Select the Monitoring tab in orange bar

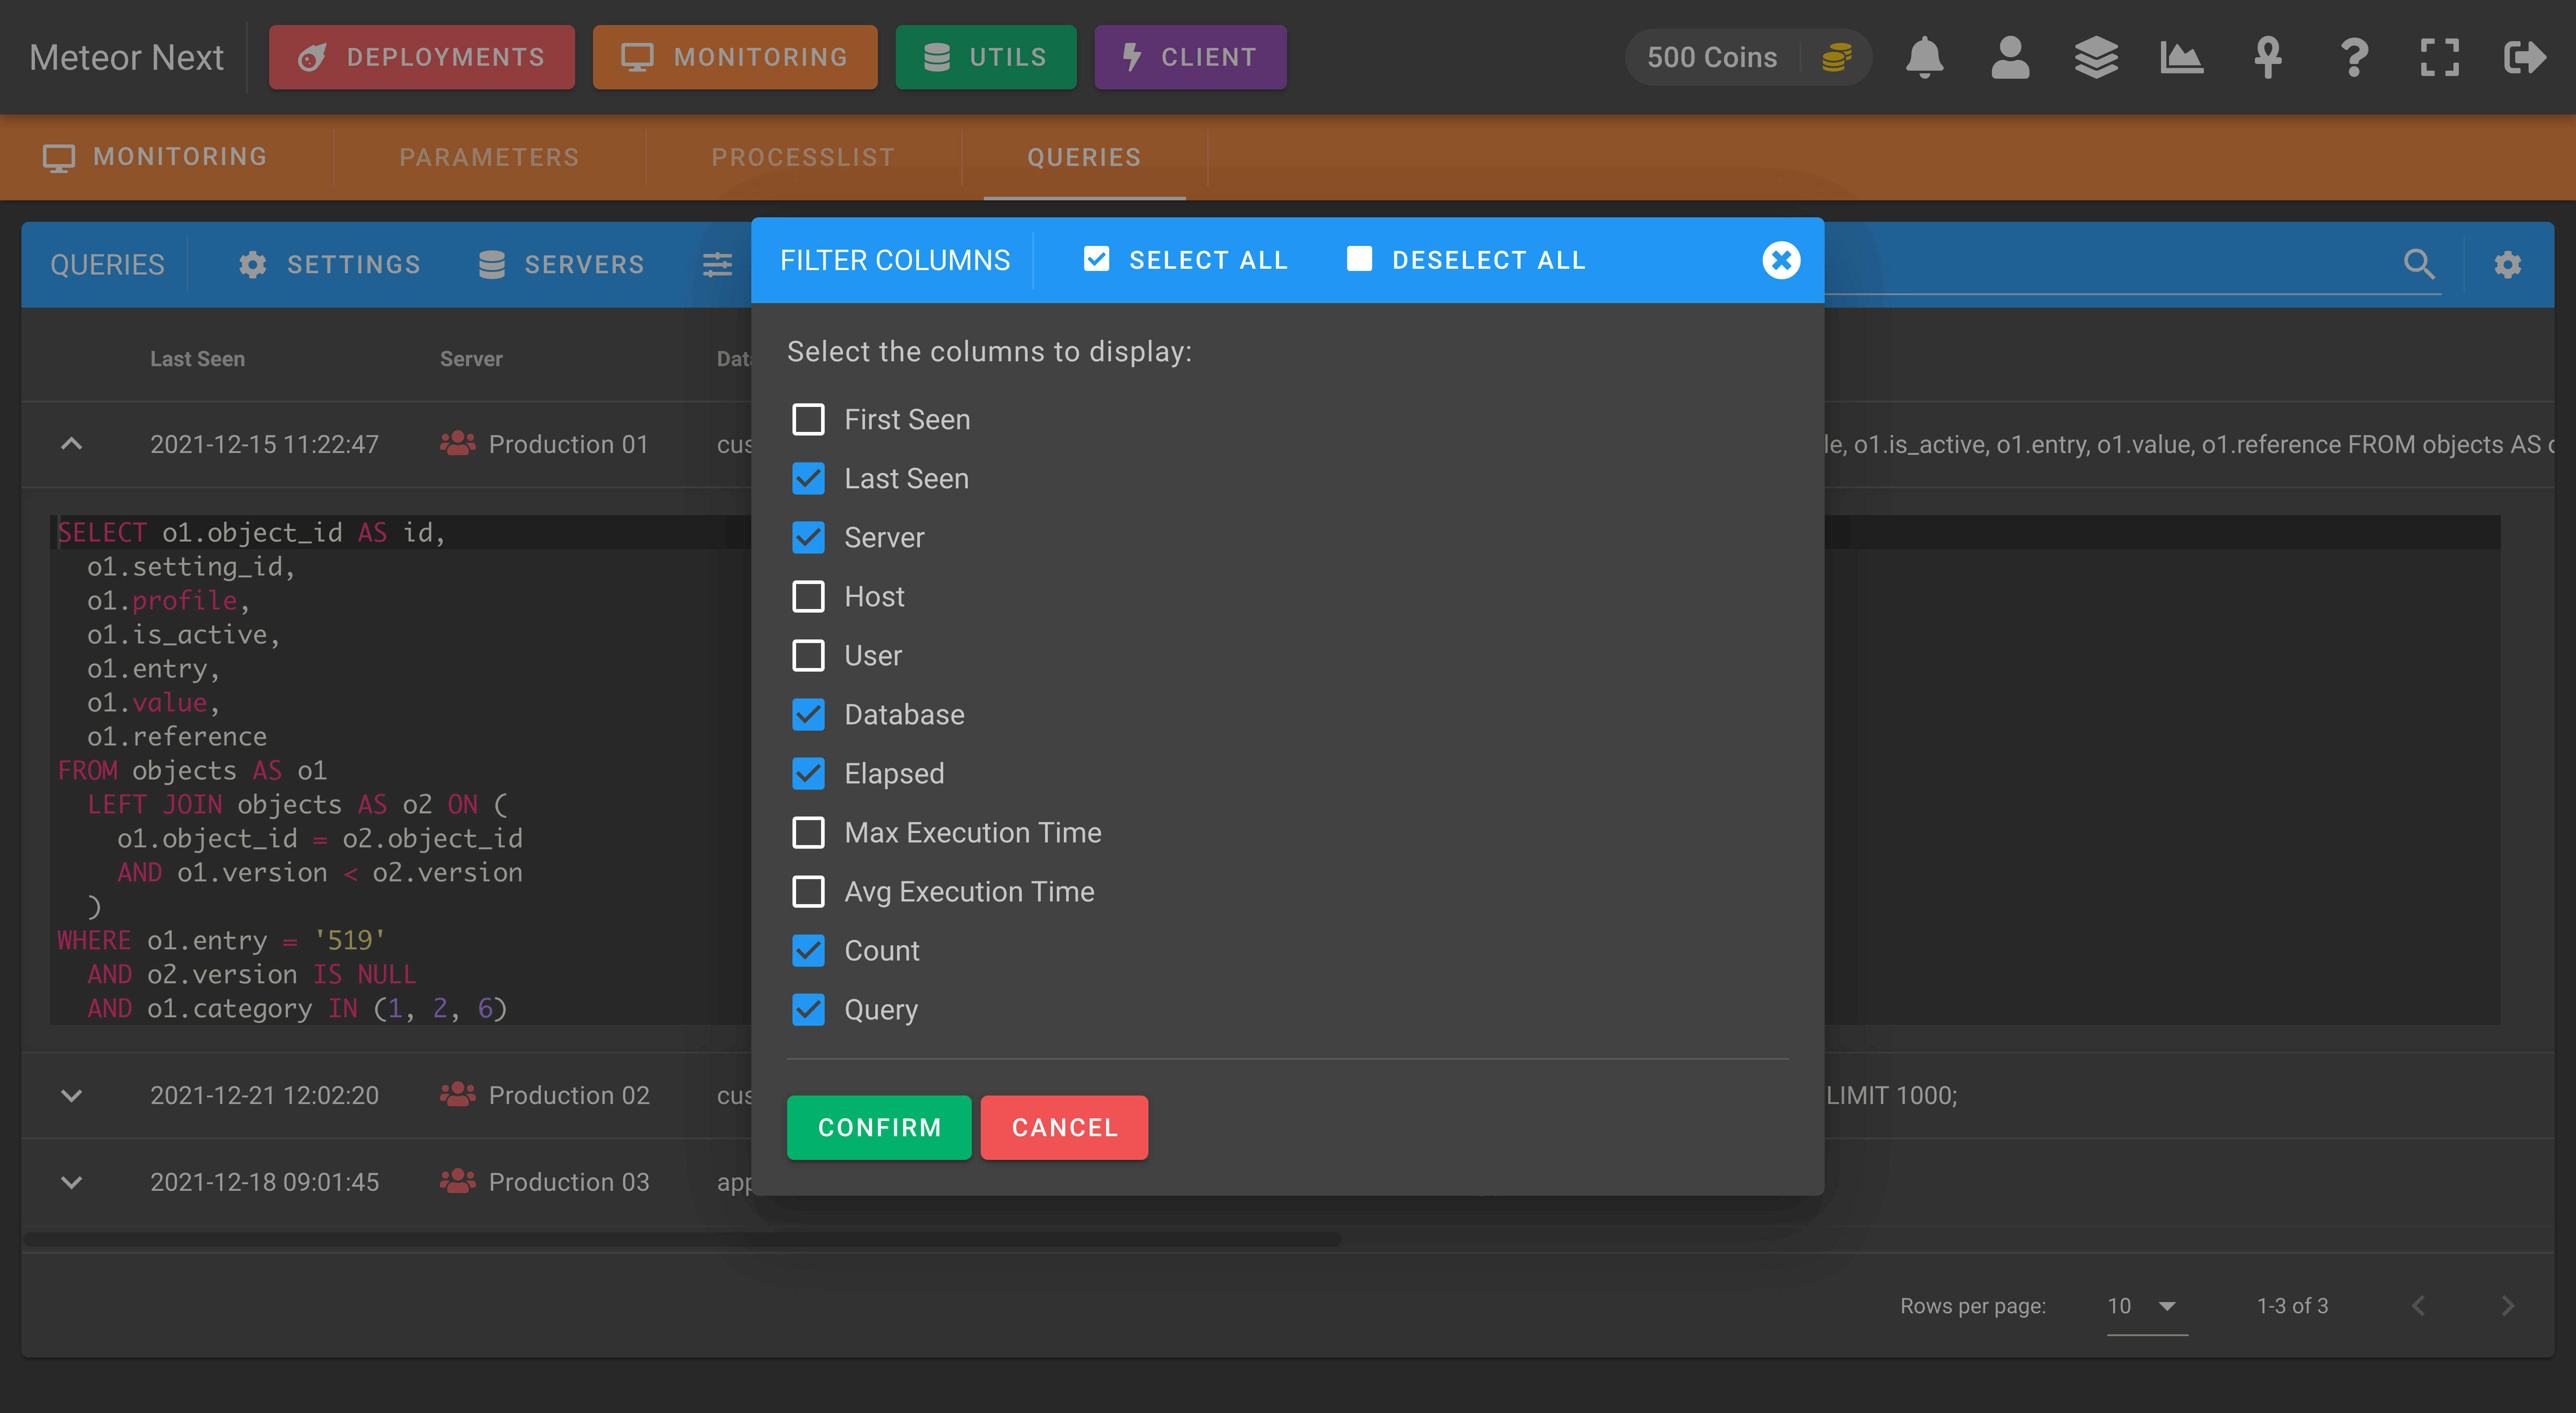(x=156, y=157)
